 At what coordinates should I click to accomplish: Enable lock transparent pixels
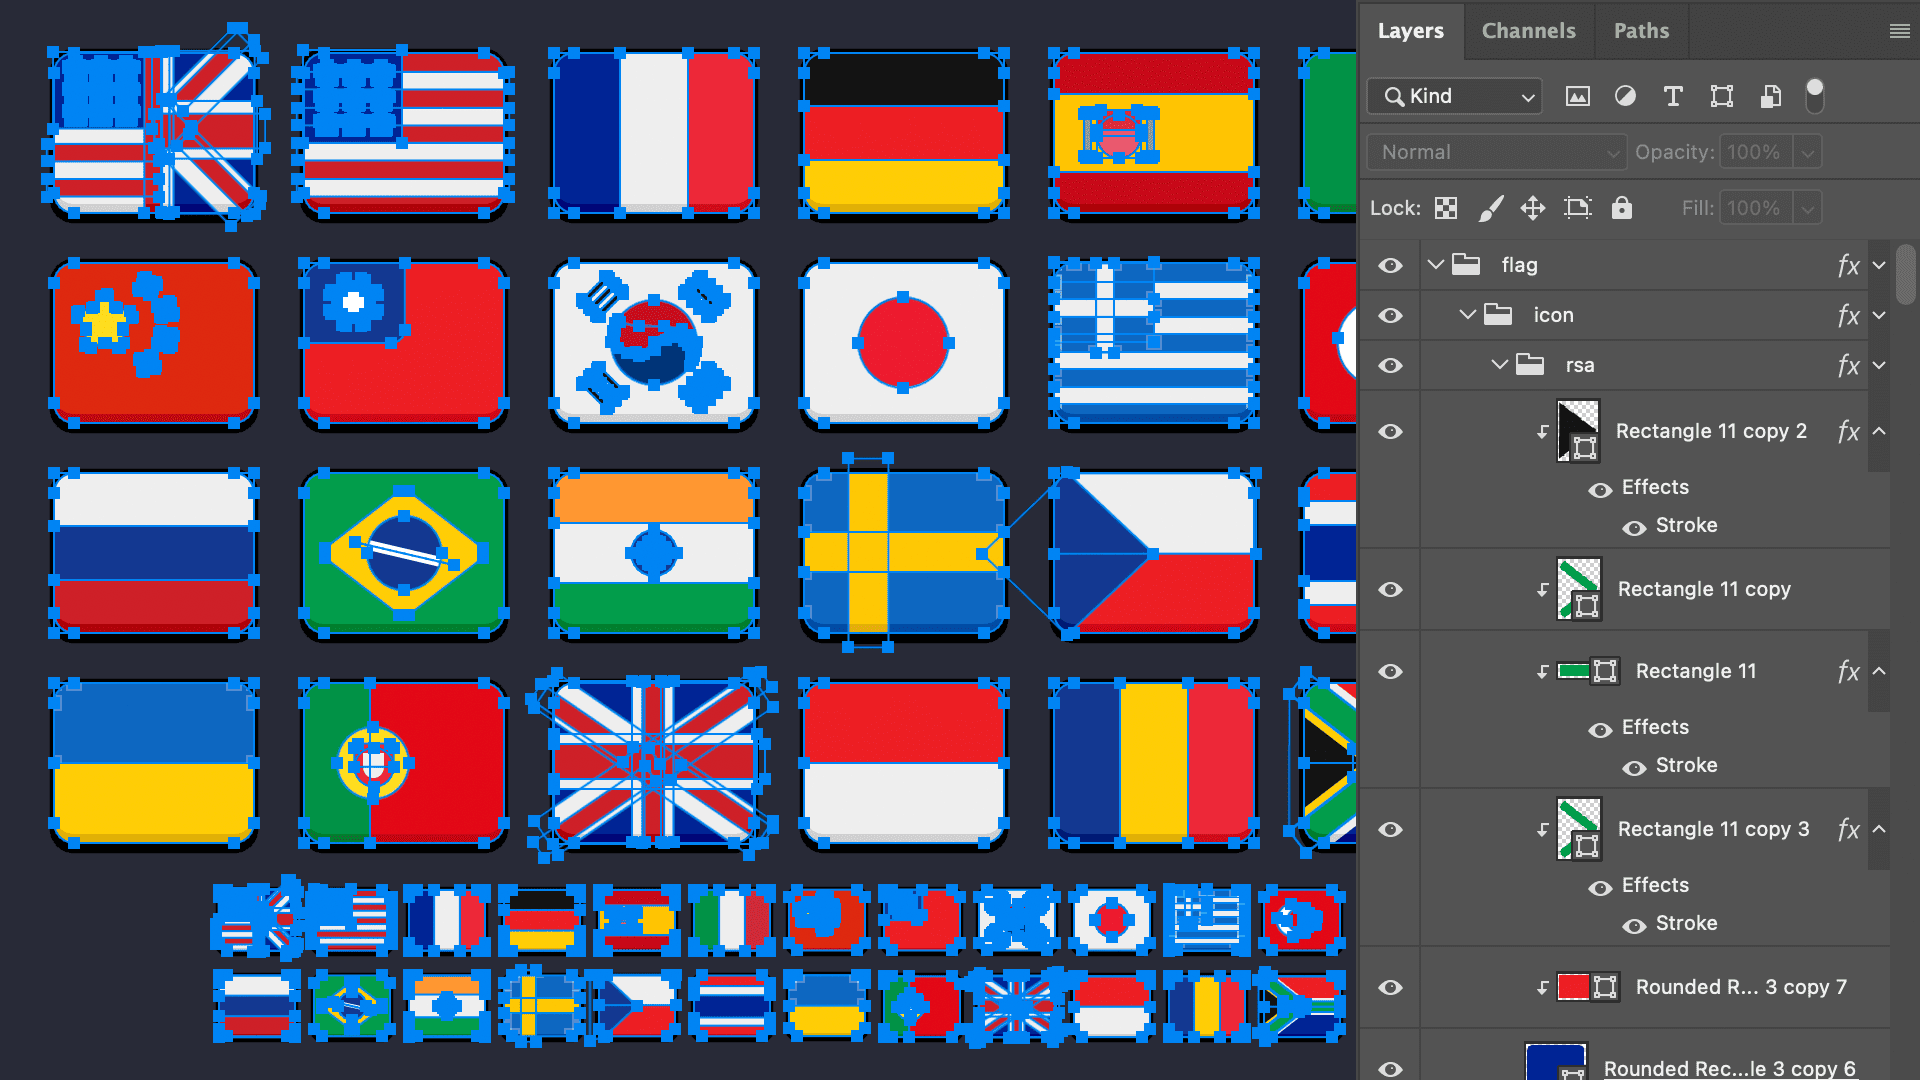(x=1445, y=208)
